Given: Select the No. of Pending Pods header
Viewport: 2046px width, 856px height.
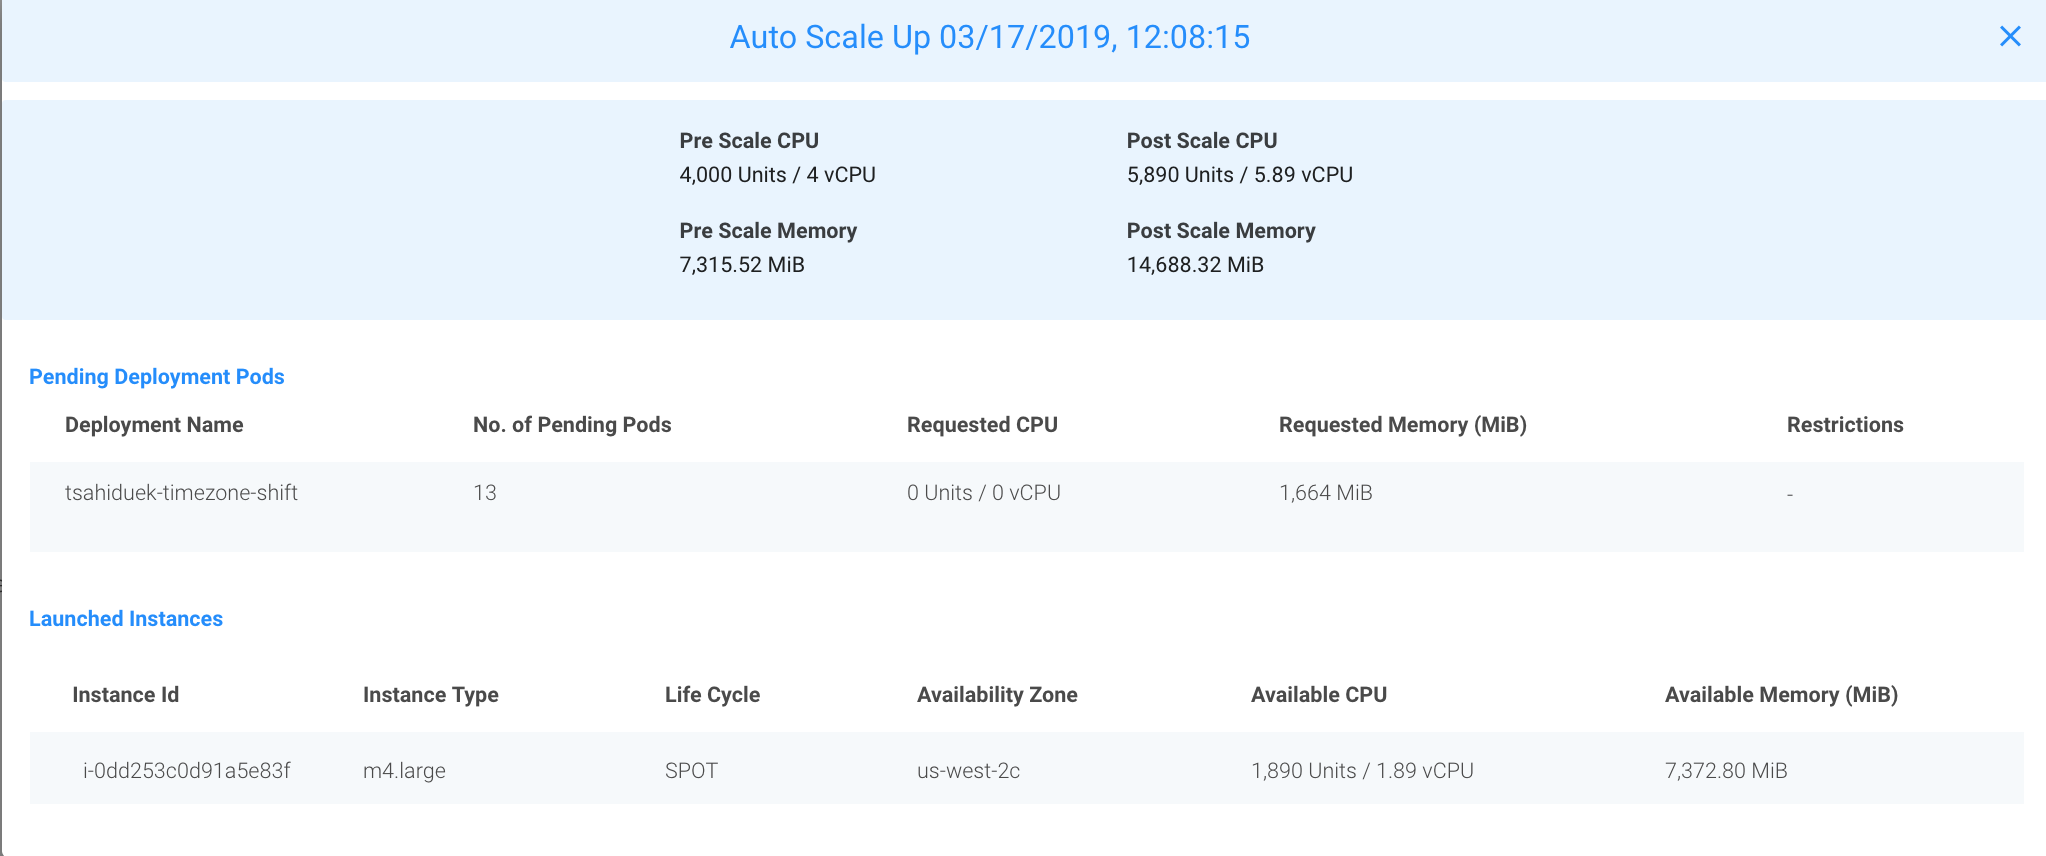Looking at the screenshot, I should (572, 425).
